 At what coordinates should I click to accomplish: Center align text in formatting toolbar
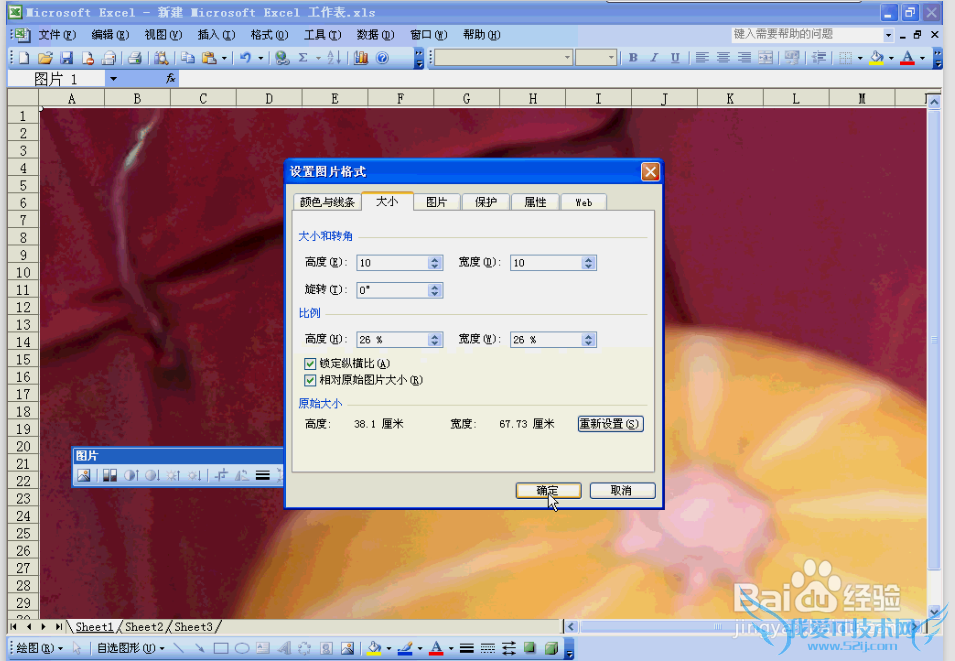[723, 58]
